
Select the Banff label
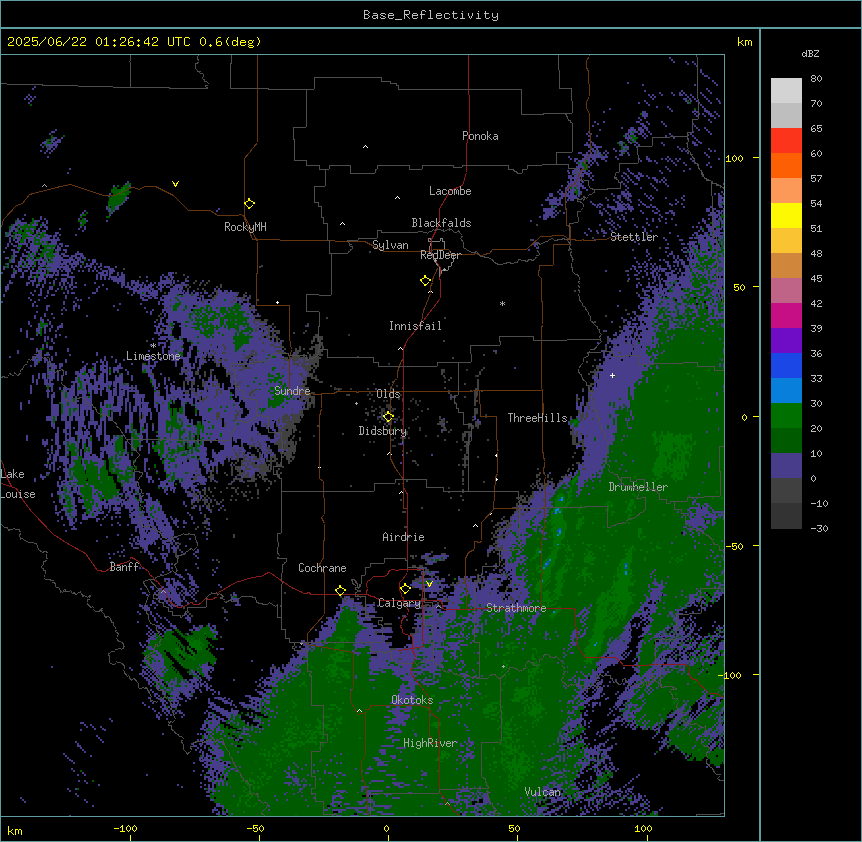click(125, 567)
